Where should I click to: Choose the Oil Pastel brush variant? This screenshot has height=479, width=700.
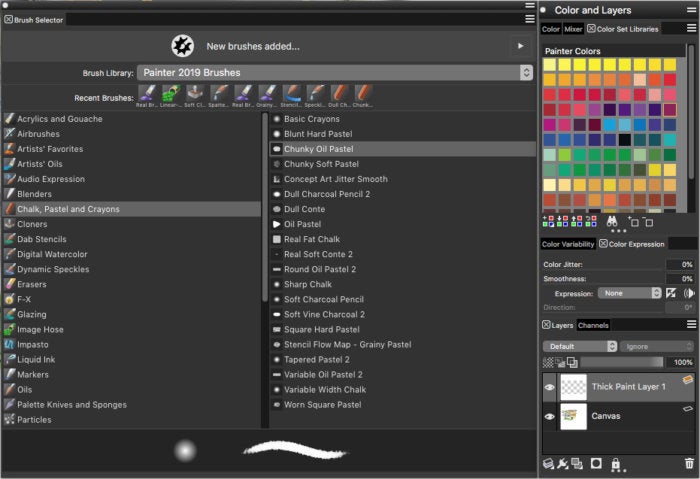tap(403, 224)
